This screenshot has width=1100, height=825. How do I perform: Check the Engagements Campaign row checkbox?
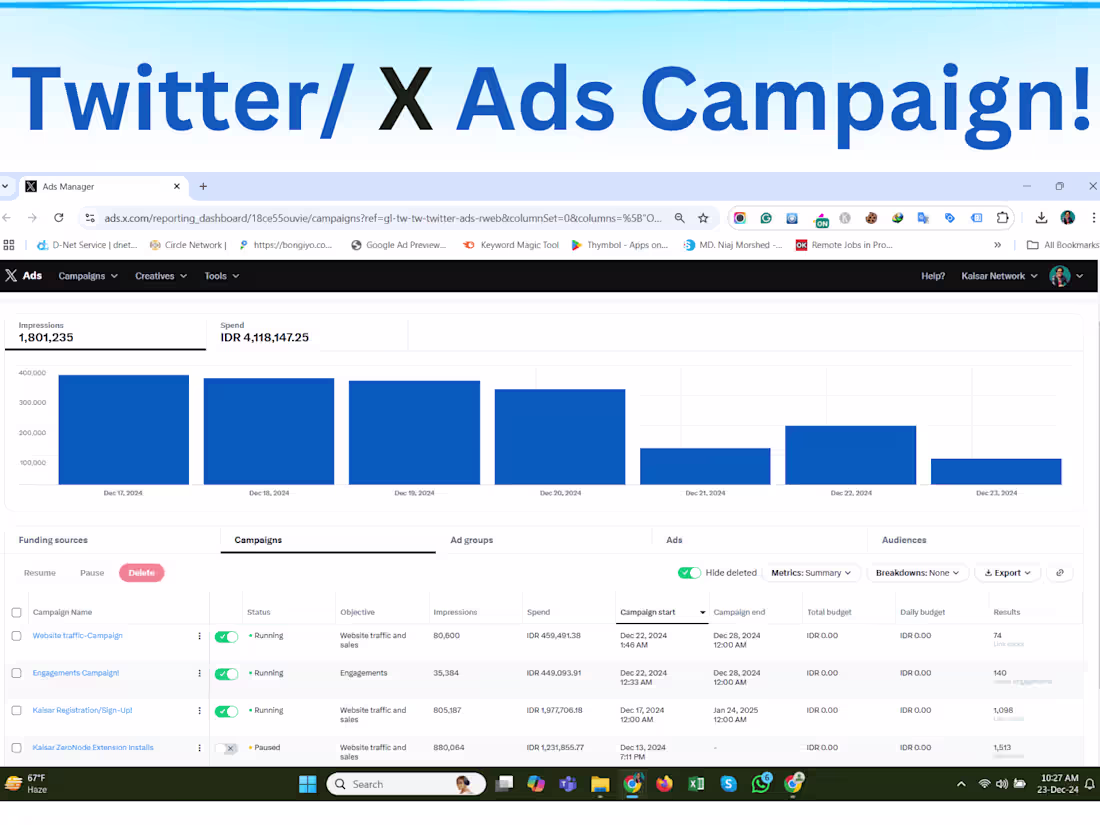[17, 673]
